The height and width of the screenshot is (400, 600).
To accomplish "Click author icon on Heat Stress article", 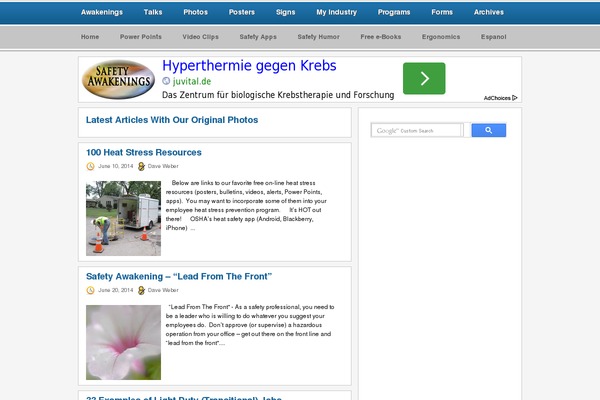I will (141, 166).
